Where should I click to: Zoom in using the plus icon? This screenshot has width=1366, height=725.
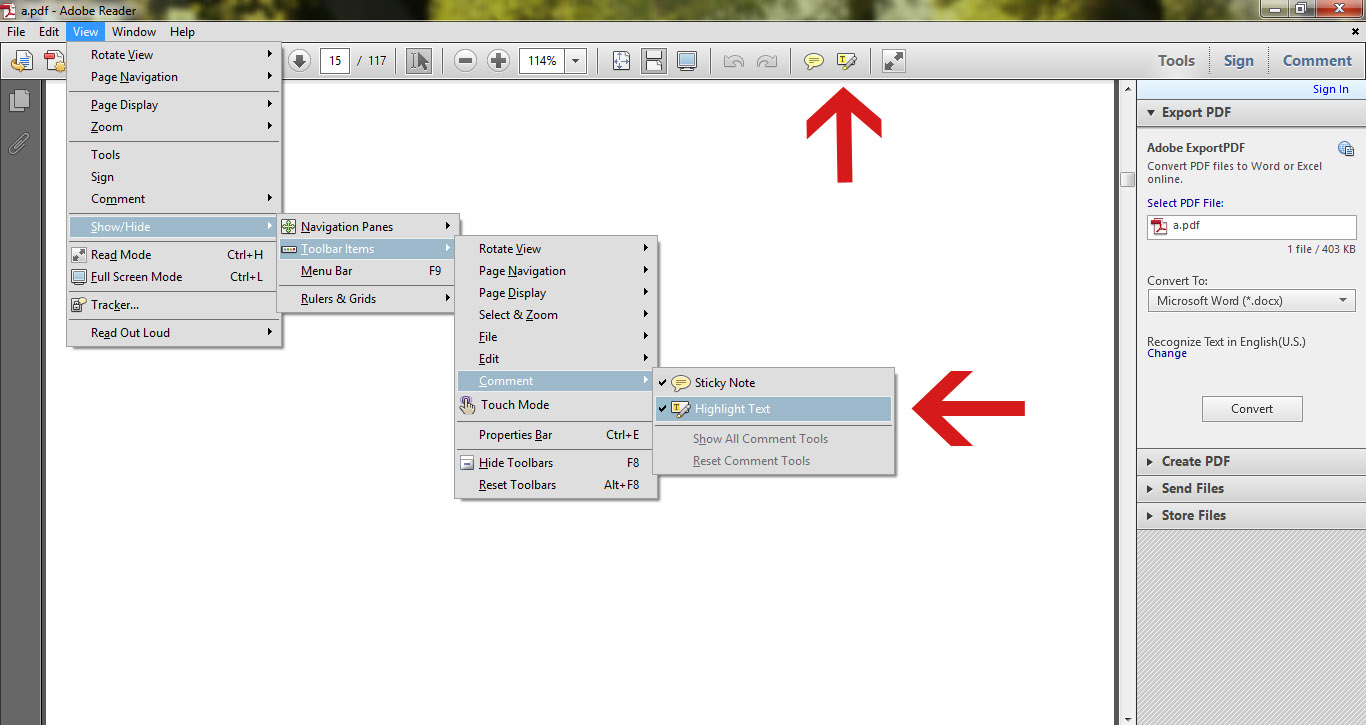498,60
